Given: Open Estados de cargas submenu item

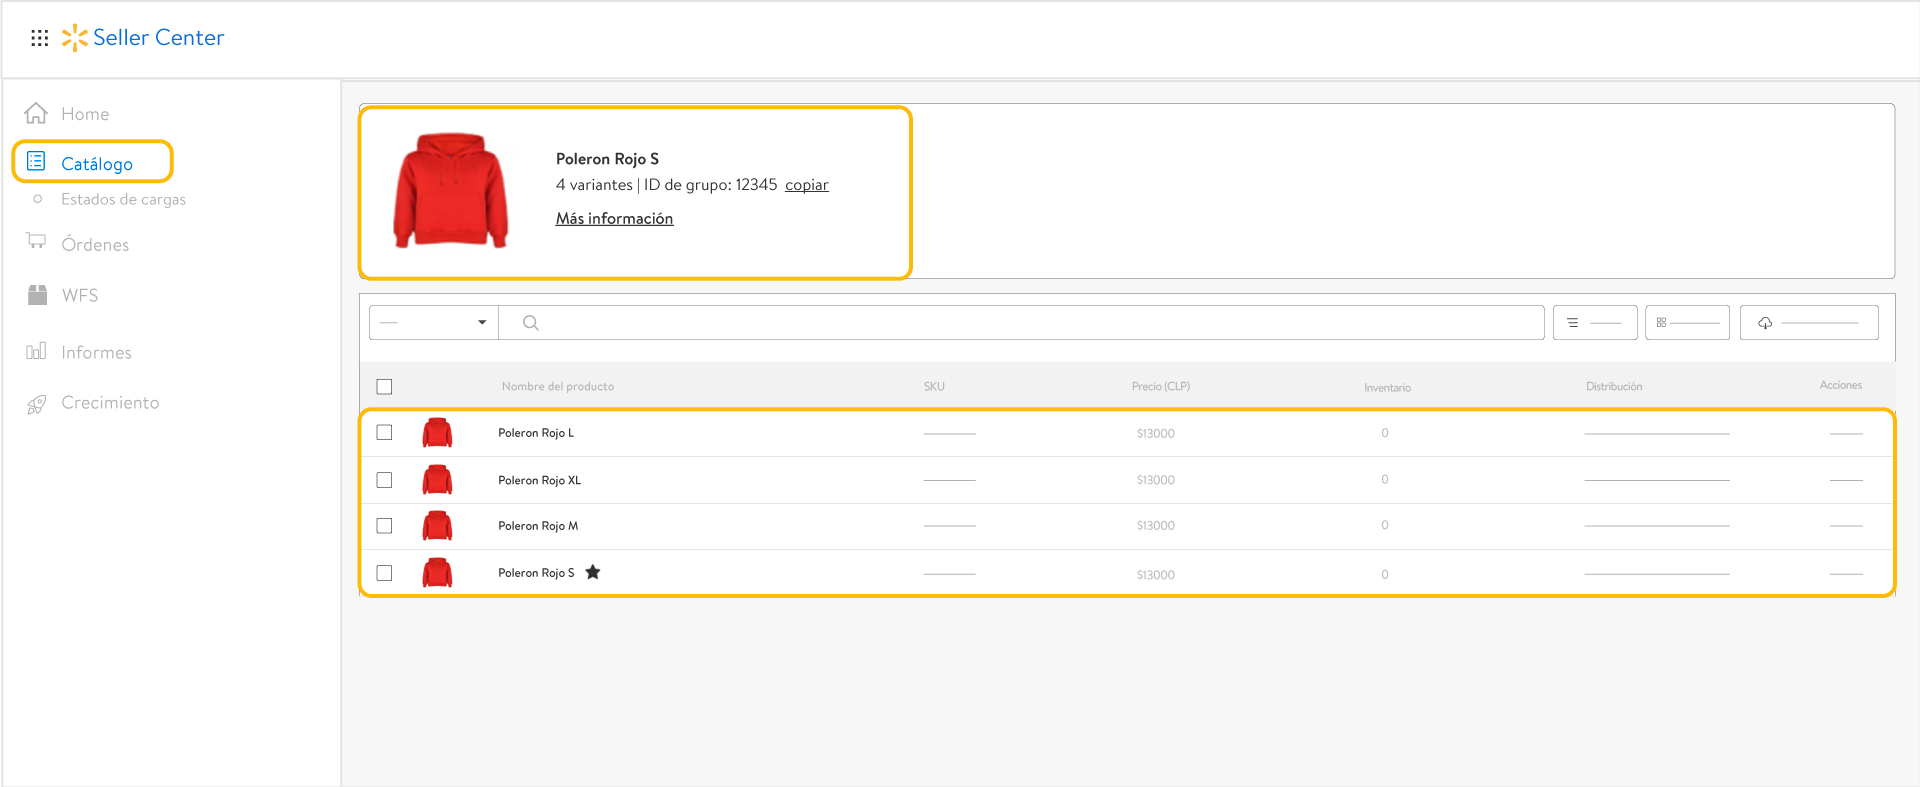Looking at the screenshot, I should (x=123, y=199).
